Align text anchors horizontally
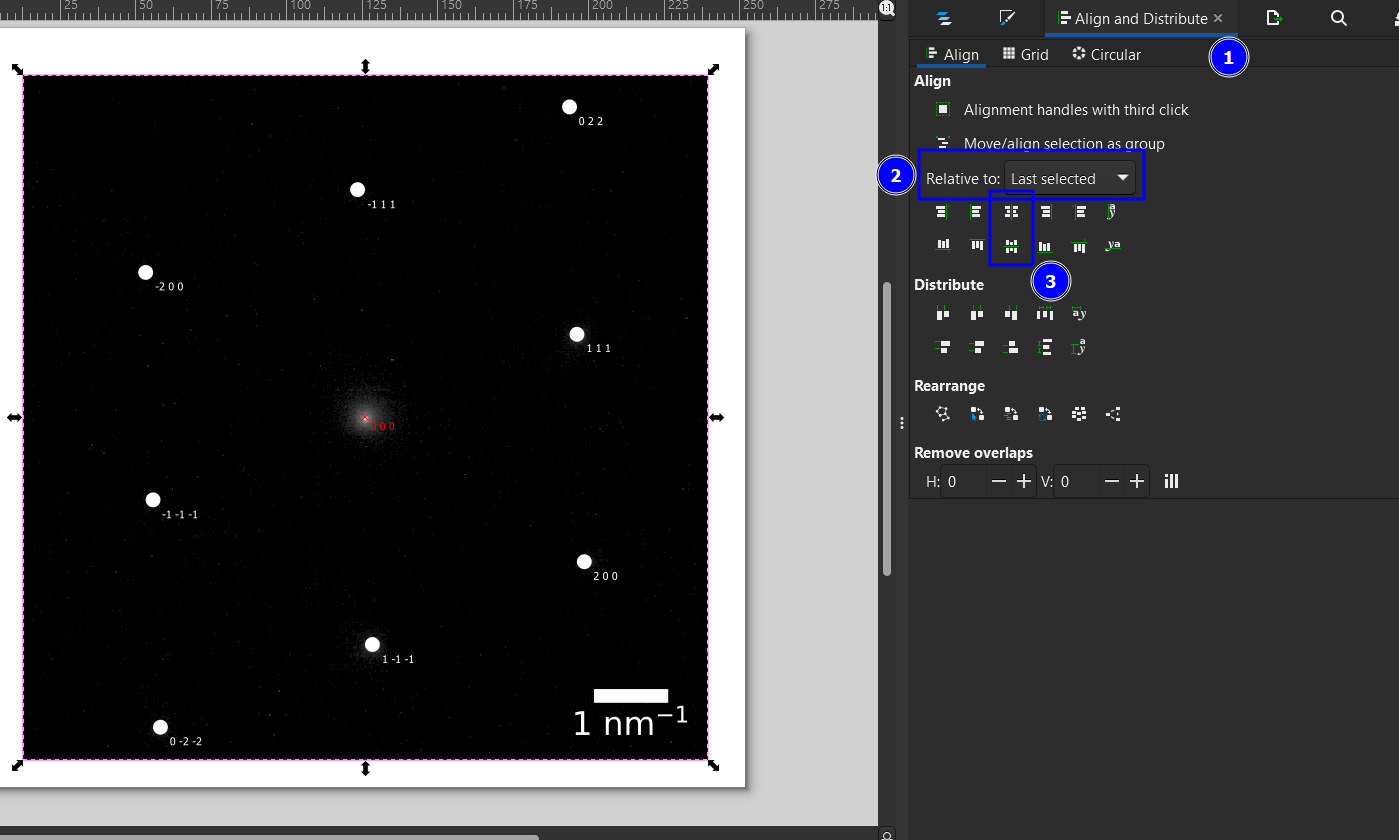The height and width of the screenshot is (840, 1399). (x=1113, y=212)
